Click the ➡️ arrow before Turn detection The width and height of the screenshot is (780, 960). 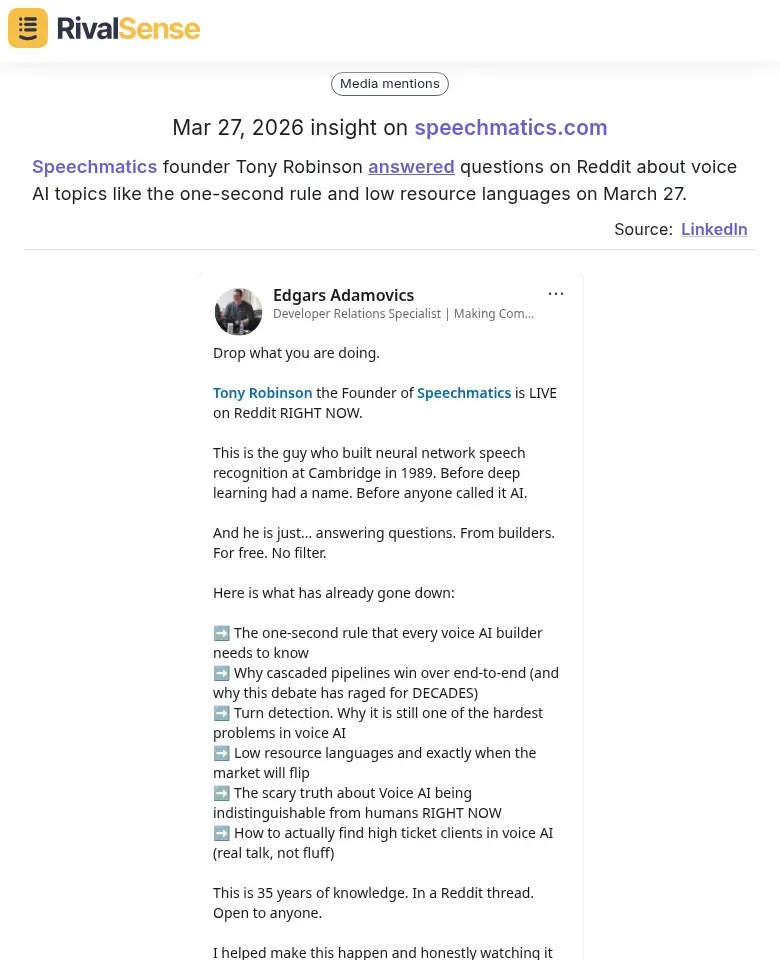(x=221, y=712)
